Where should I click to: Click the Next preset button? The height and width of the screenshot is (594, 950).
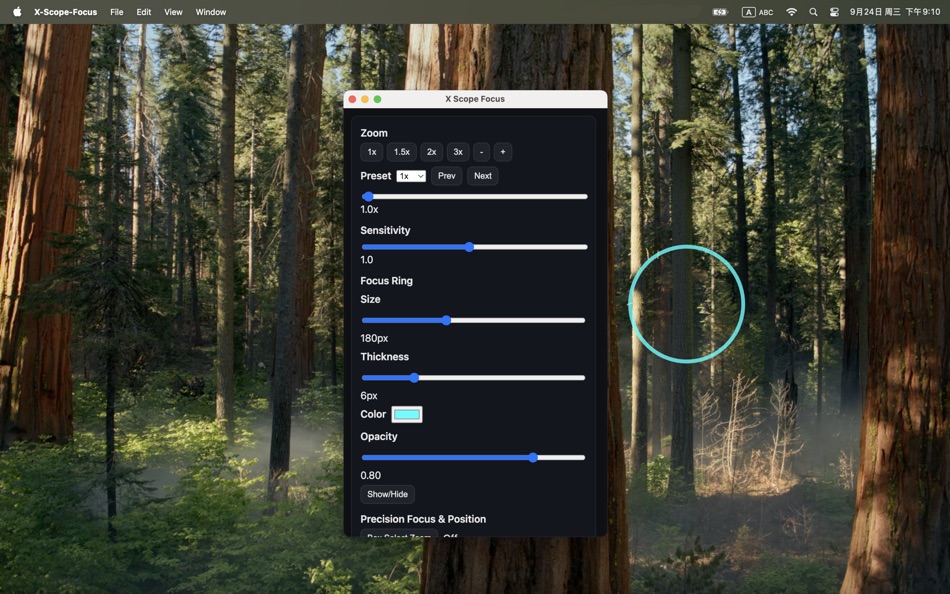pos(483,175)
